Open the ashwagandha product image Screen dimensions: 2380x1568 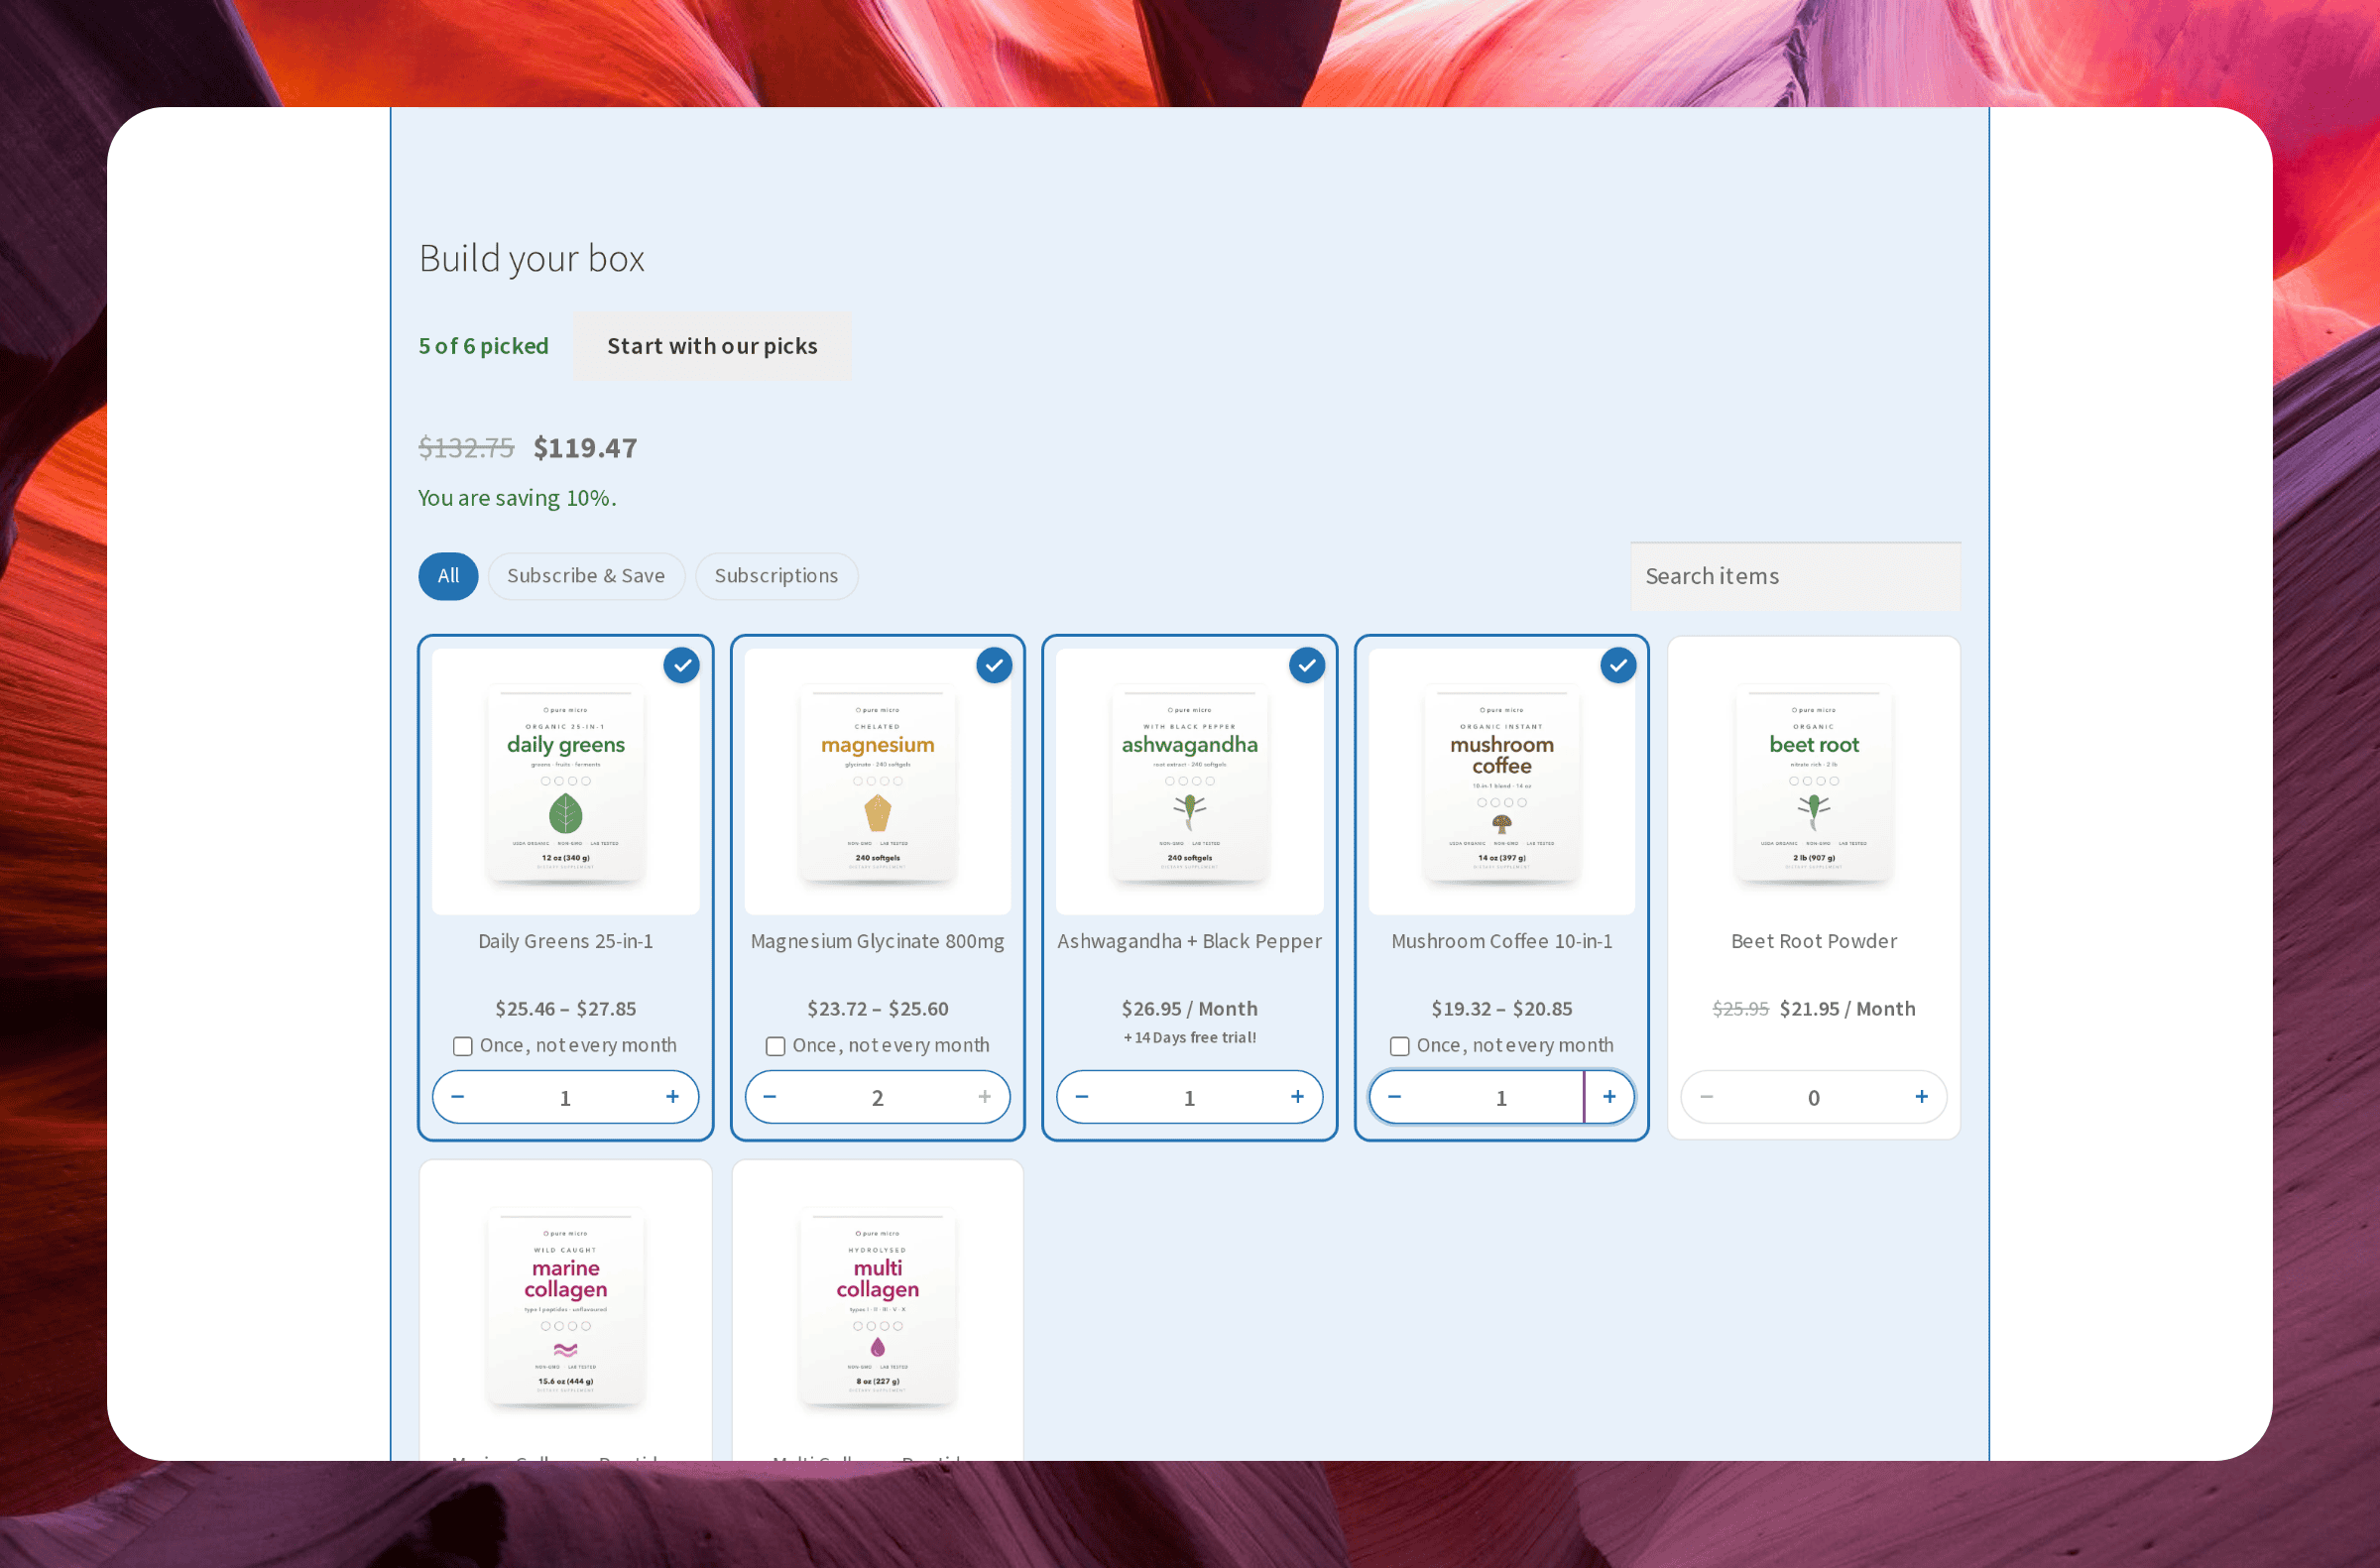tap(1190, 782)
